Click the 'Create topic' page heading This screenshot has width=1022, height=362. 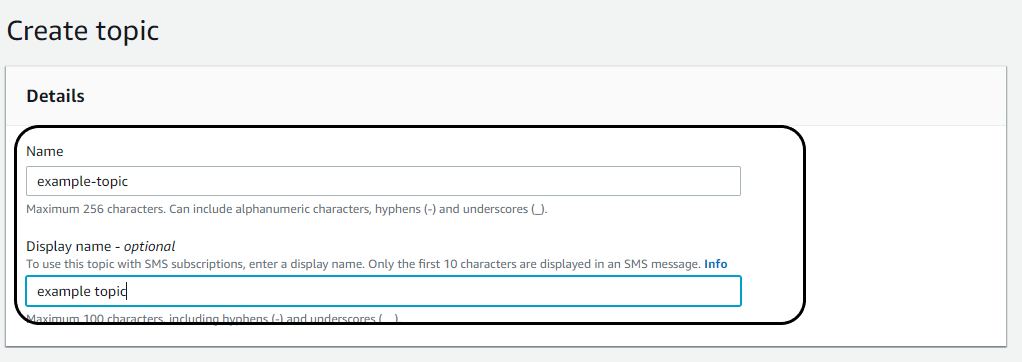click(83, 31)
